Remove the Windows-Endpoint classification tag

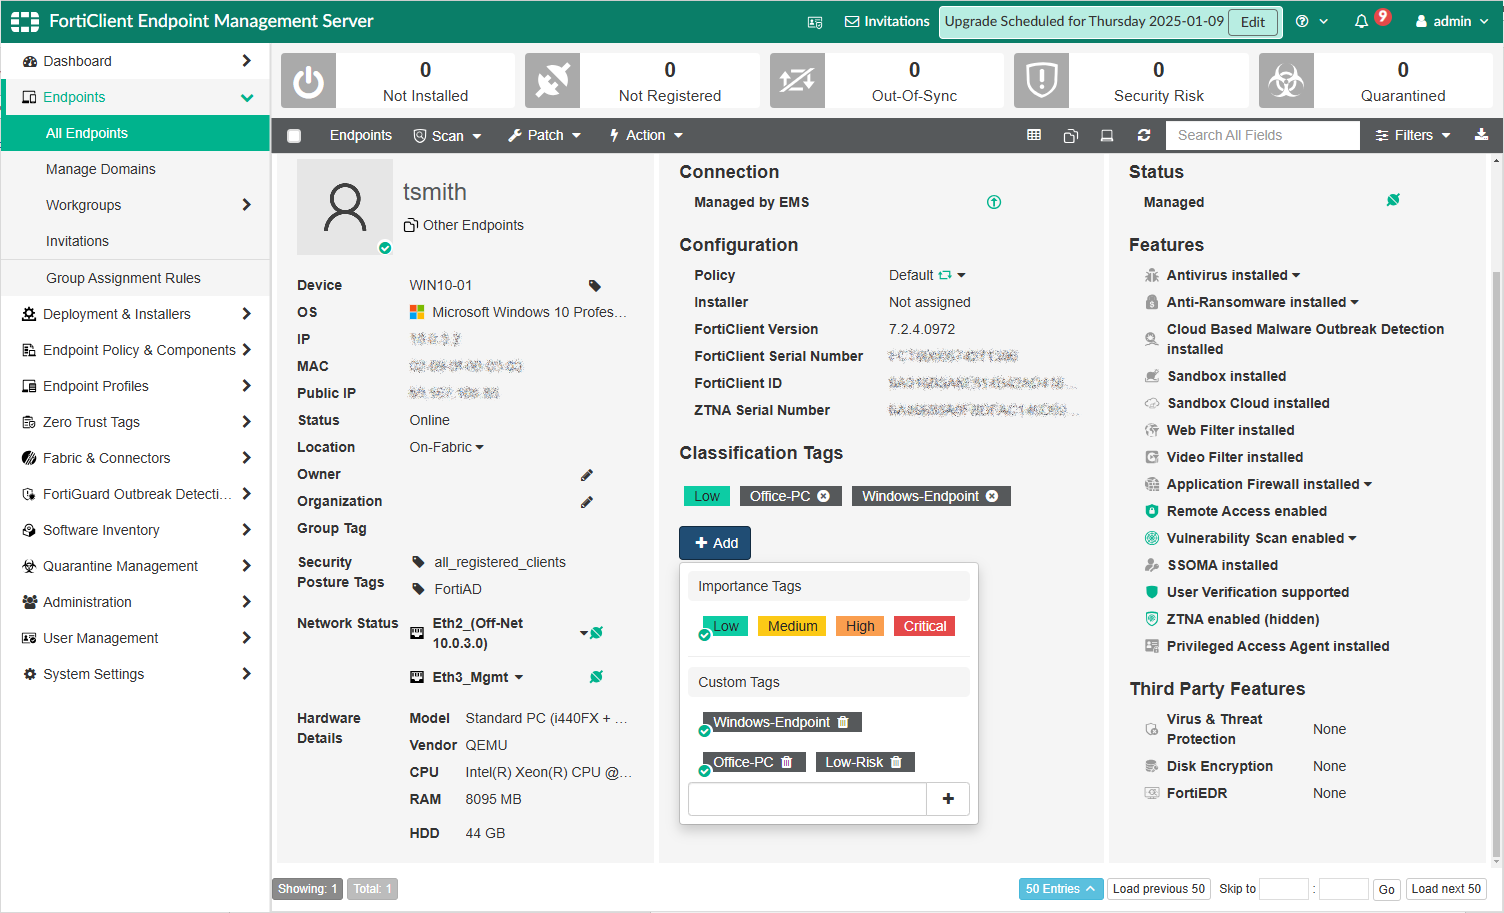[x=992, y=496]
